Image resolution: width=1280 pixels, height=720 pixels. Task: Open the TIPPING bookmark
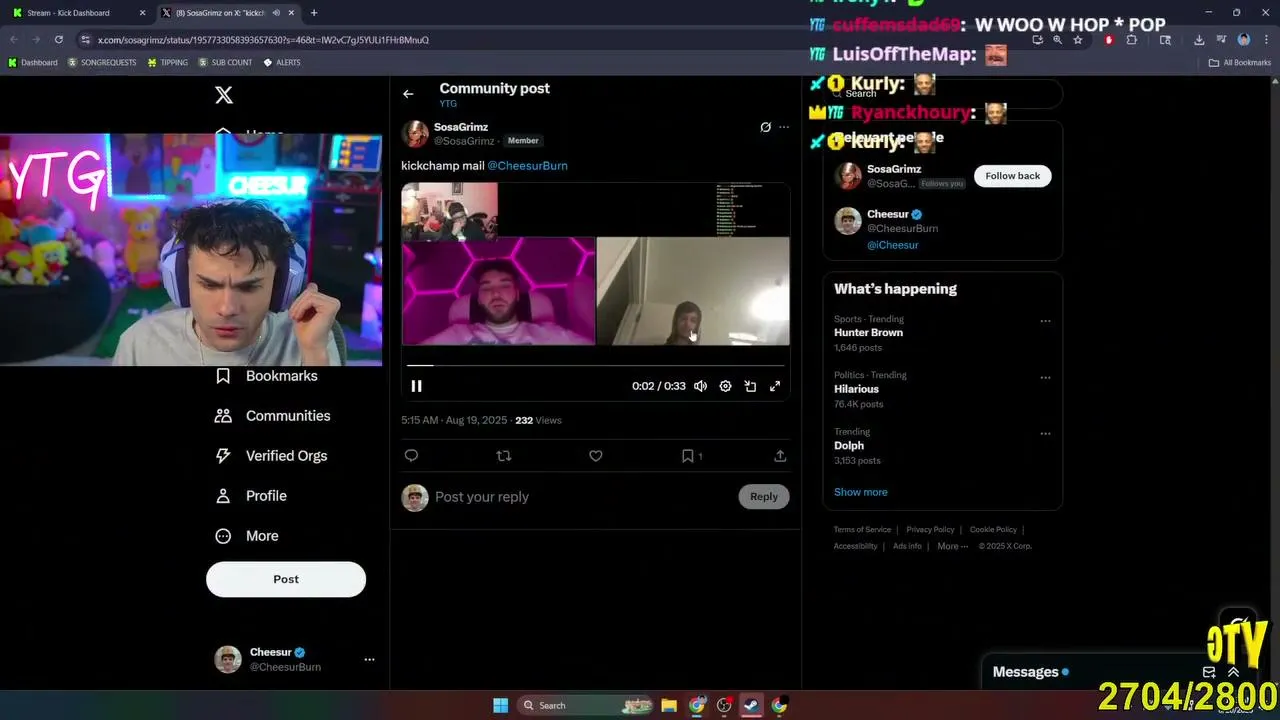click(167, 63)
